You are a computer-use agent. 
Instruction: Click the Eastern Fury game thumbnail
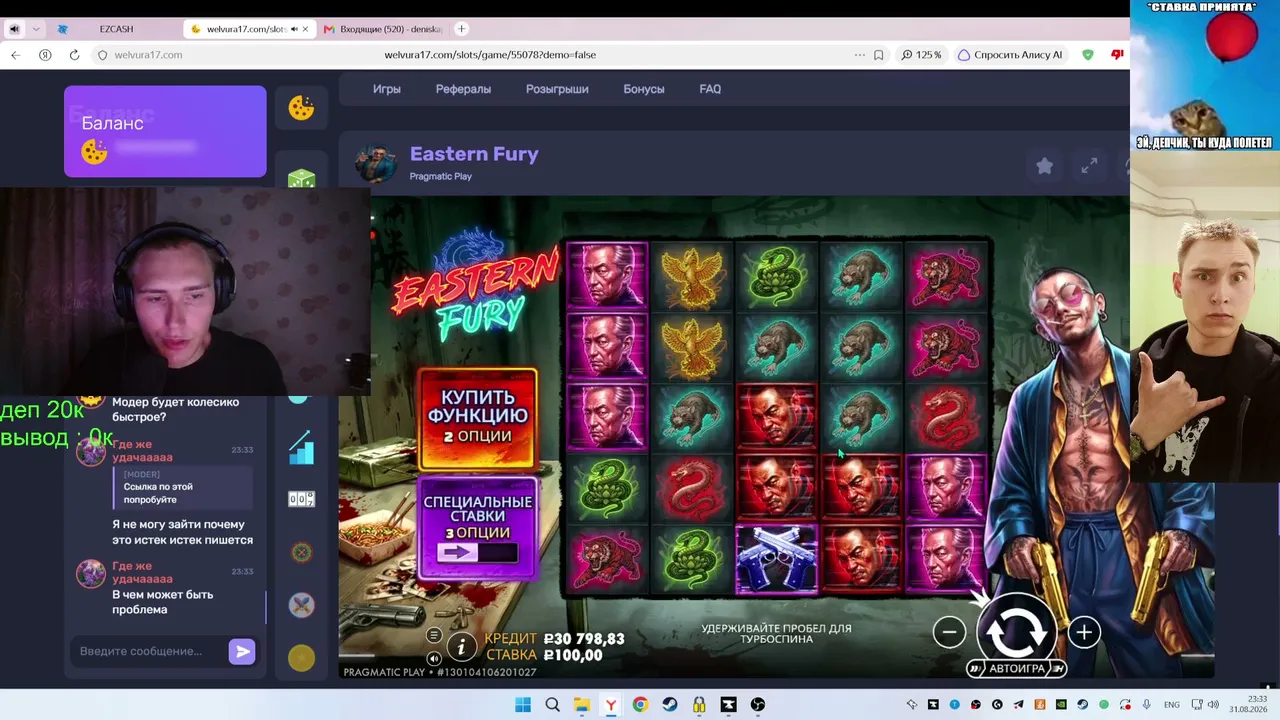376,163
